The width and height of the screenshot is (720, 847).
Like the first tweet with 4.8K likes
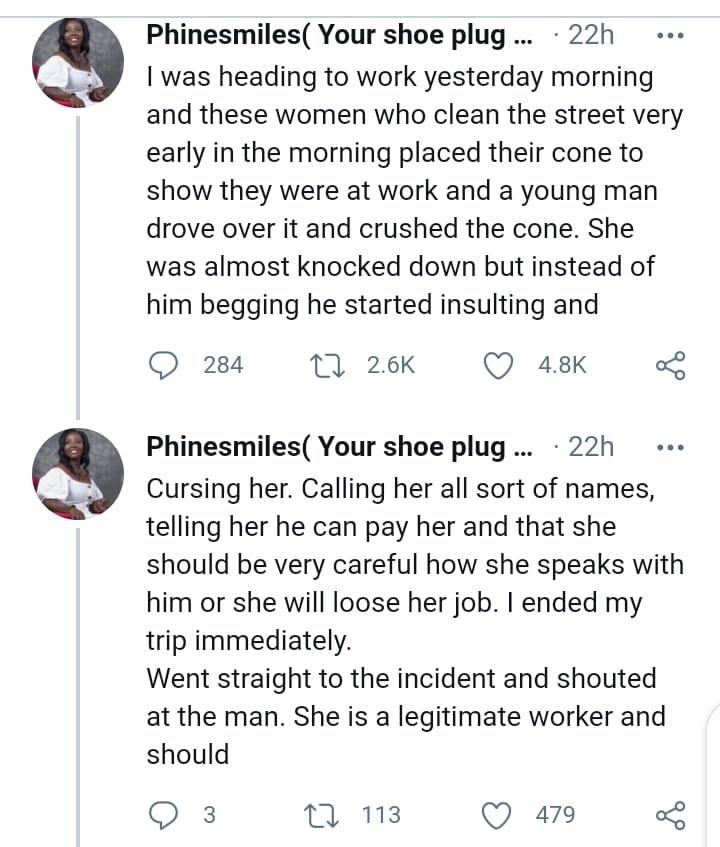(x=497, y=366)
